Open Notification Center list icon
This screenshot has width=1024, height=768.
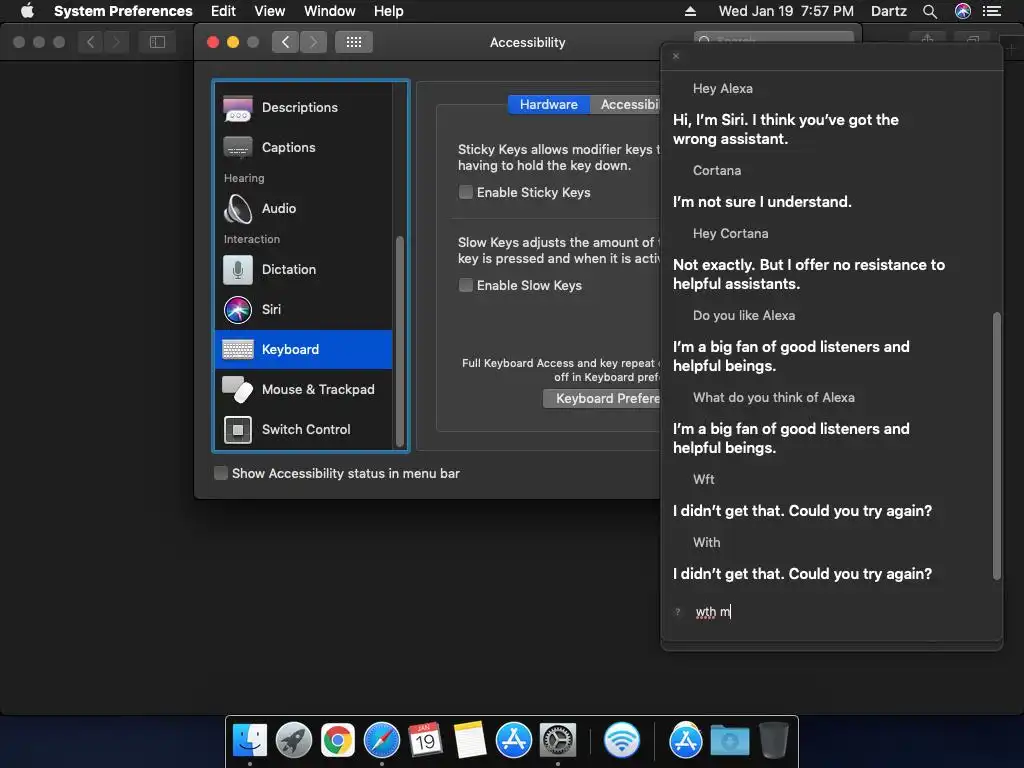[x=992, y=11]
